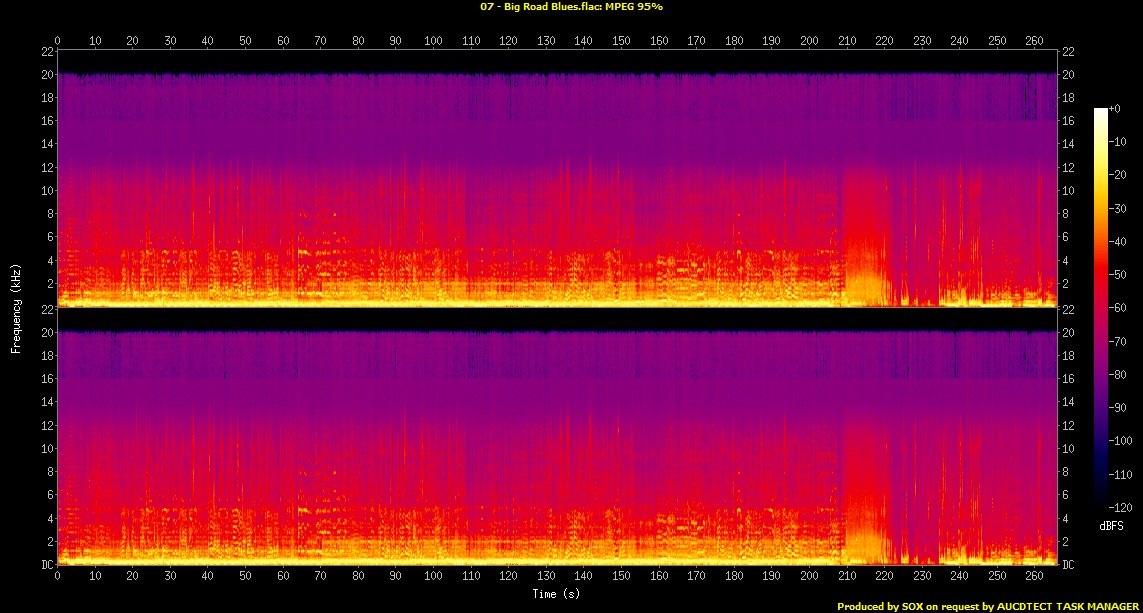Viewport: 1143px width, 613px height.
Task: Select the white '+0' end of the color scale
Action: click(1101, 110)
